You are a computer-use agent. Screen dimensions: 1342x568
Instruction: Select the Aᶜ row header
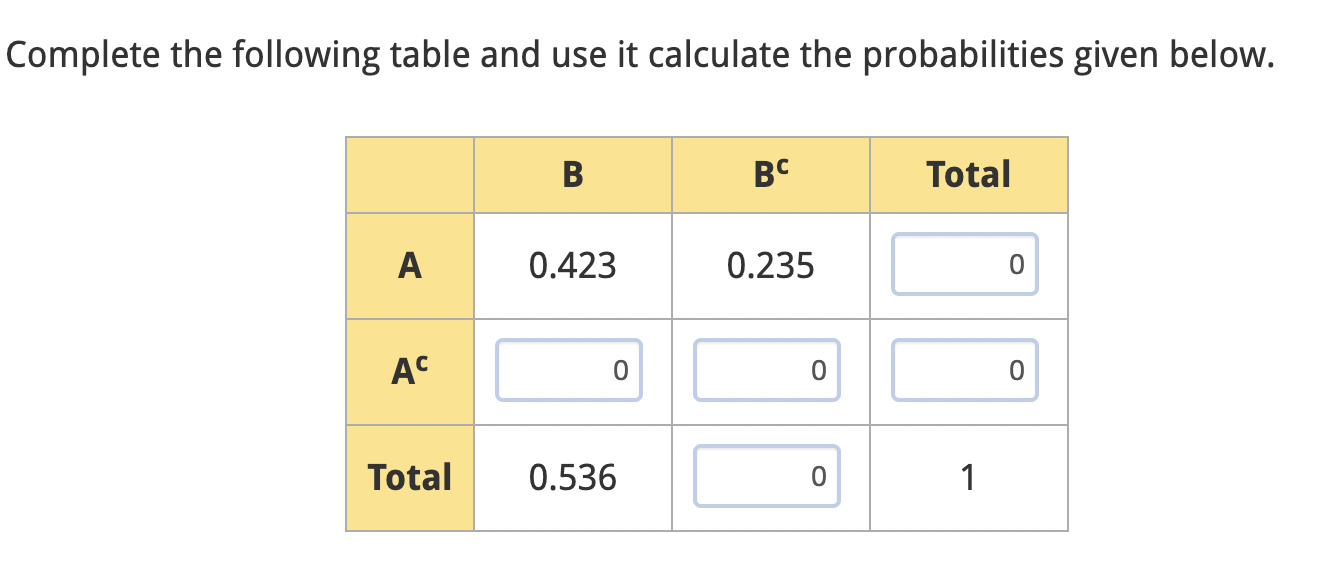[x=410, y=372]
